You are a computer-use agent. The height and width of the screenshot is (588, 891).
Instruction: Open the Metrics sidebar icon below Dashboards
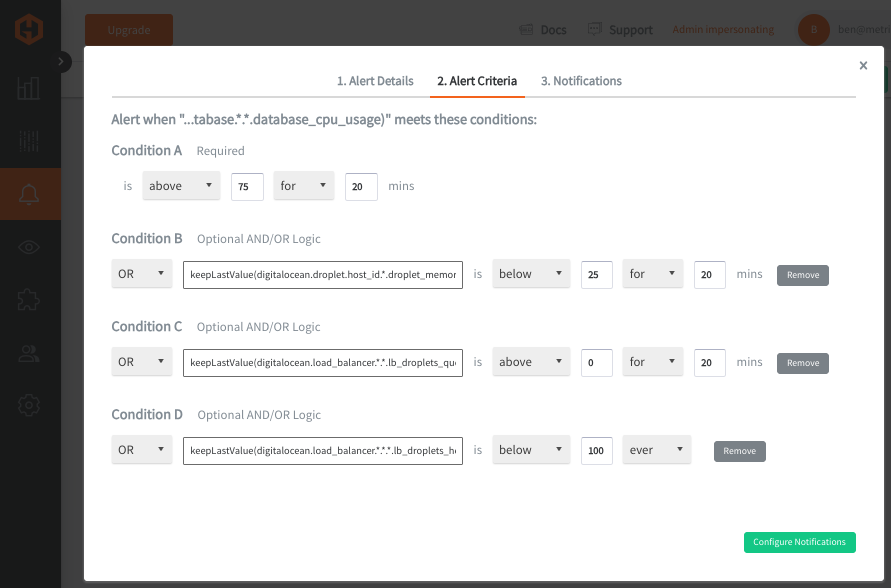(28, 141)
